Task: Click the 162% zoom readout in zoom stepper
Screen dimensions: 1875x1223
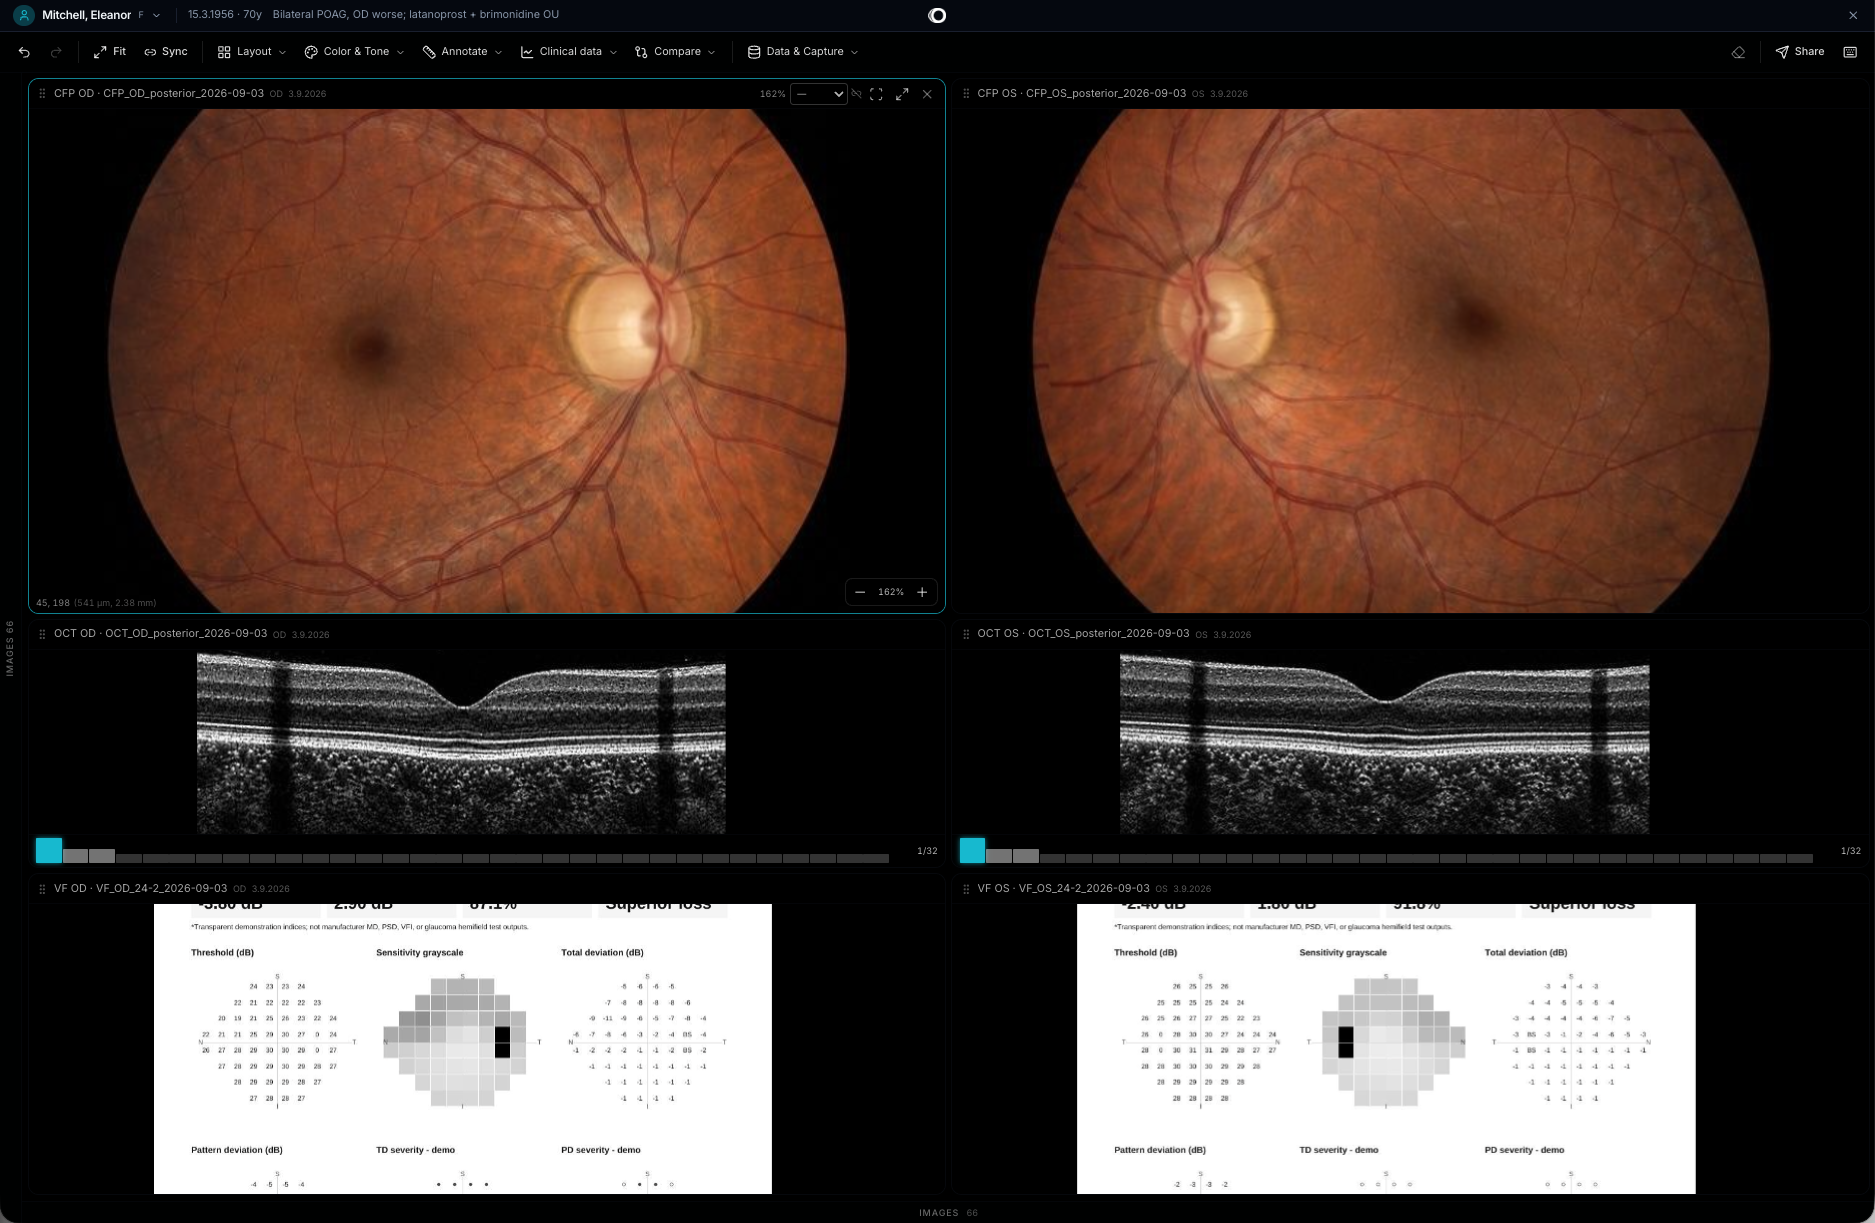Action: coord(891,592)
